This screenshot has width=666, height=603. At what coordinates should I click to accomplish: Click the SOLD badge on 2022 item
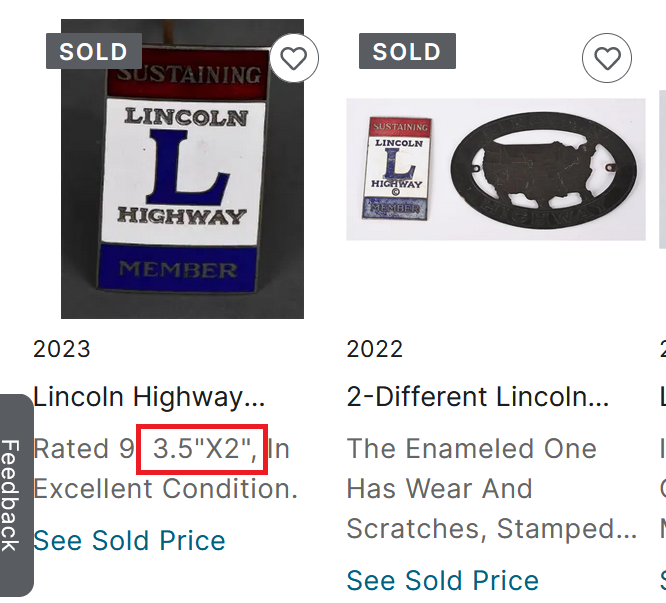click(407, 52)
